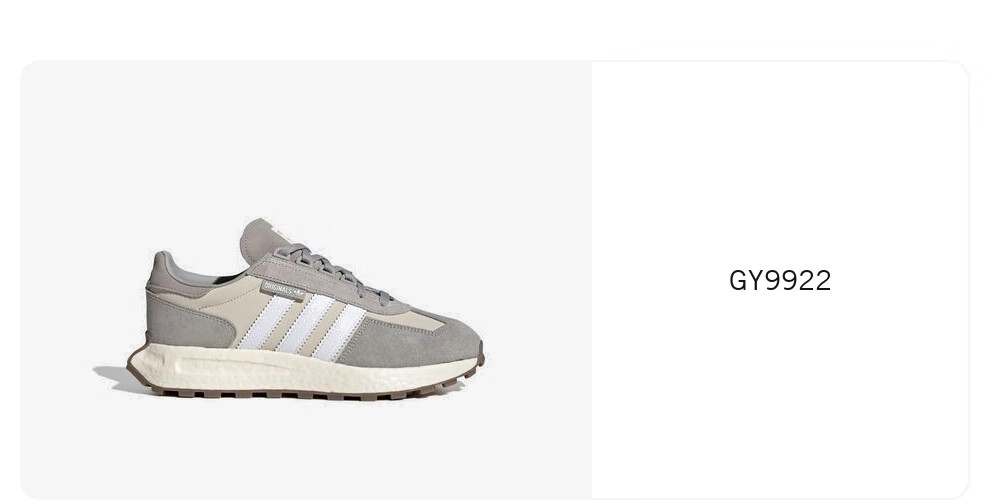This screenshot has height=500, width=990.
Task: Click the white panel below GY9922
Action: pyautogui.click(x=780, y=396)
